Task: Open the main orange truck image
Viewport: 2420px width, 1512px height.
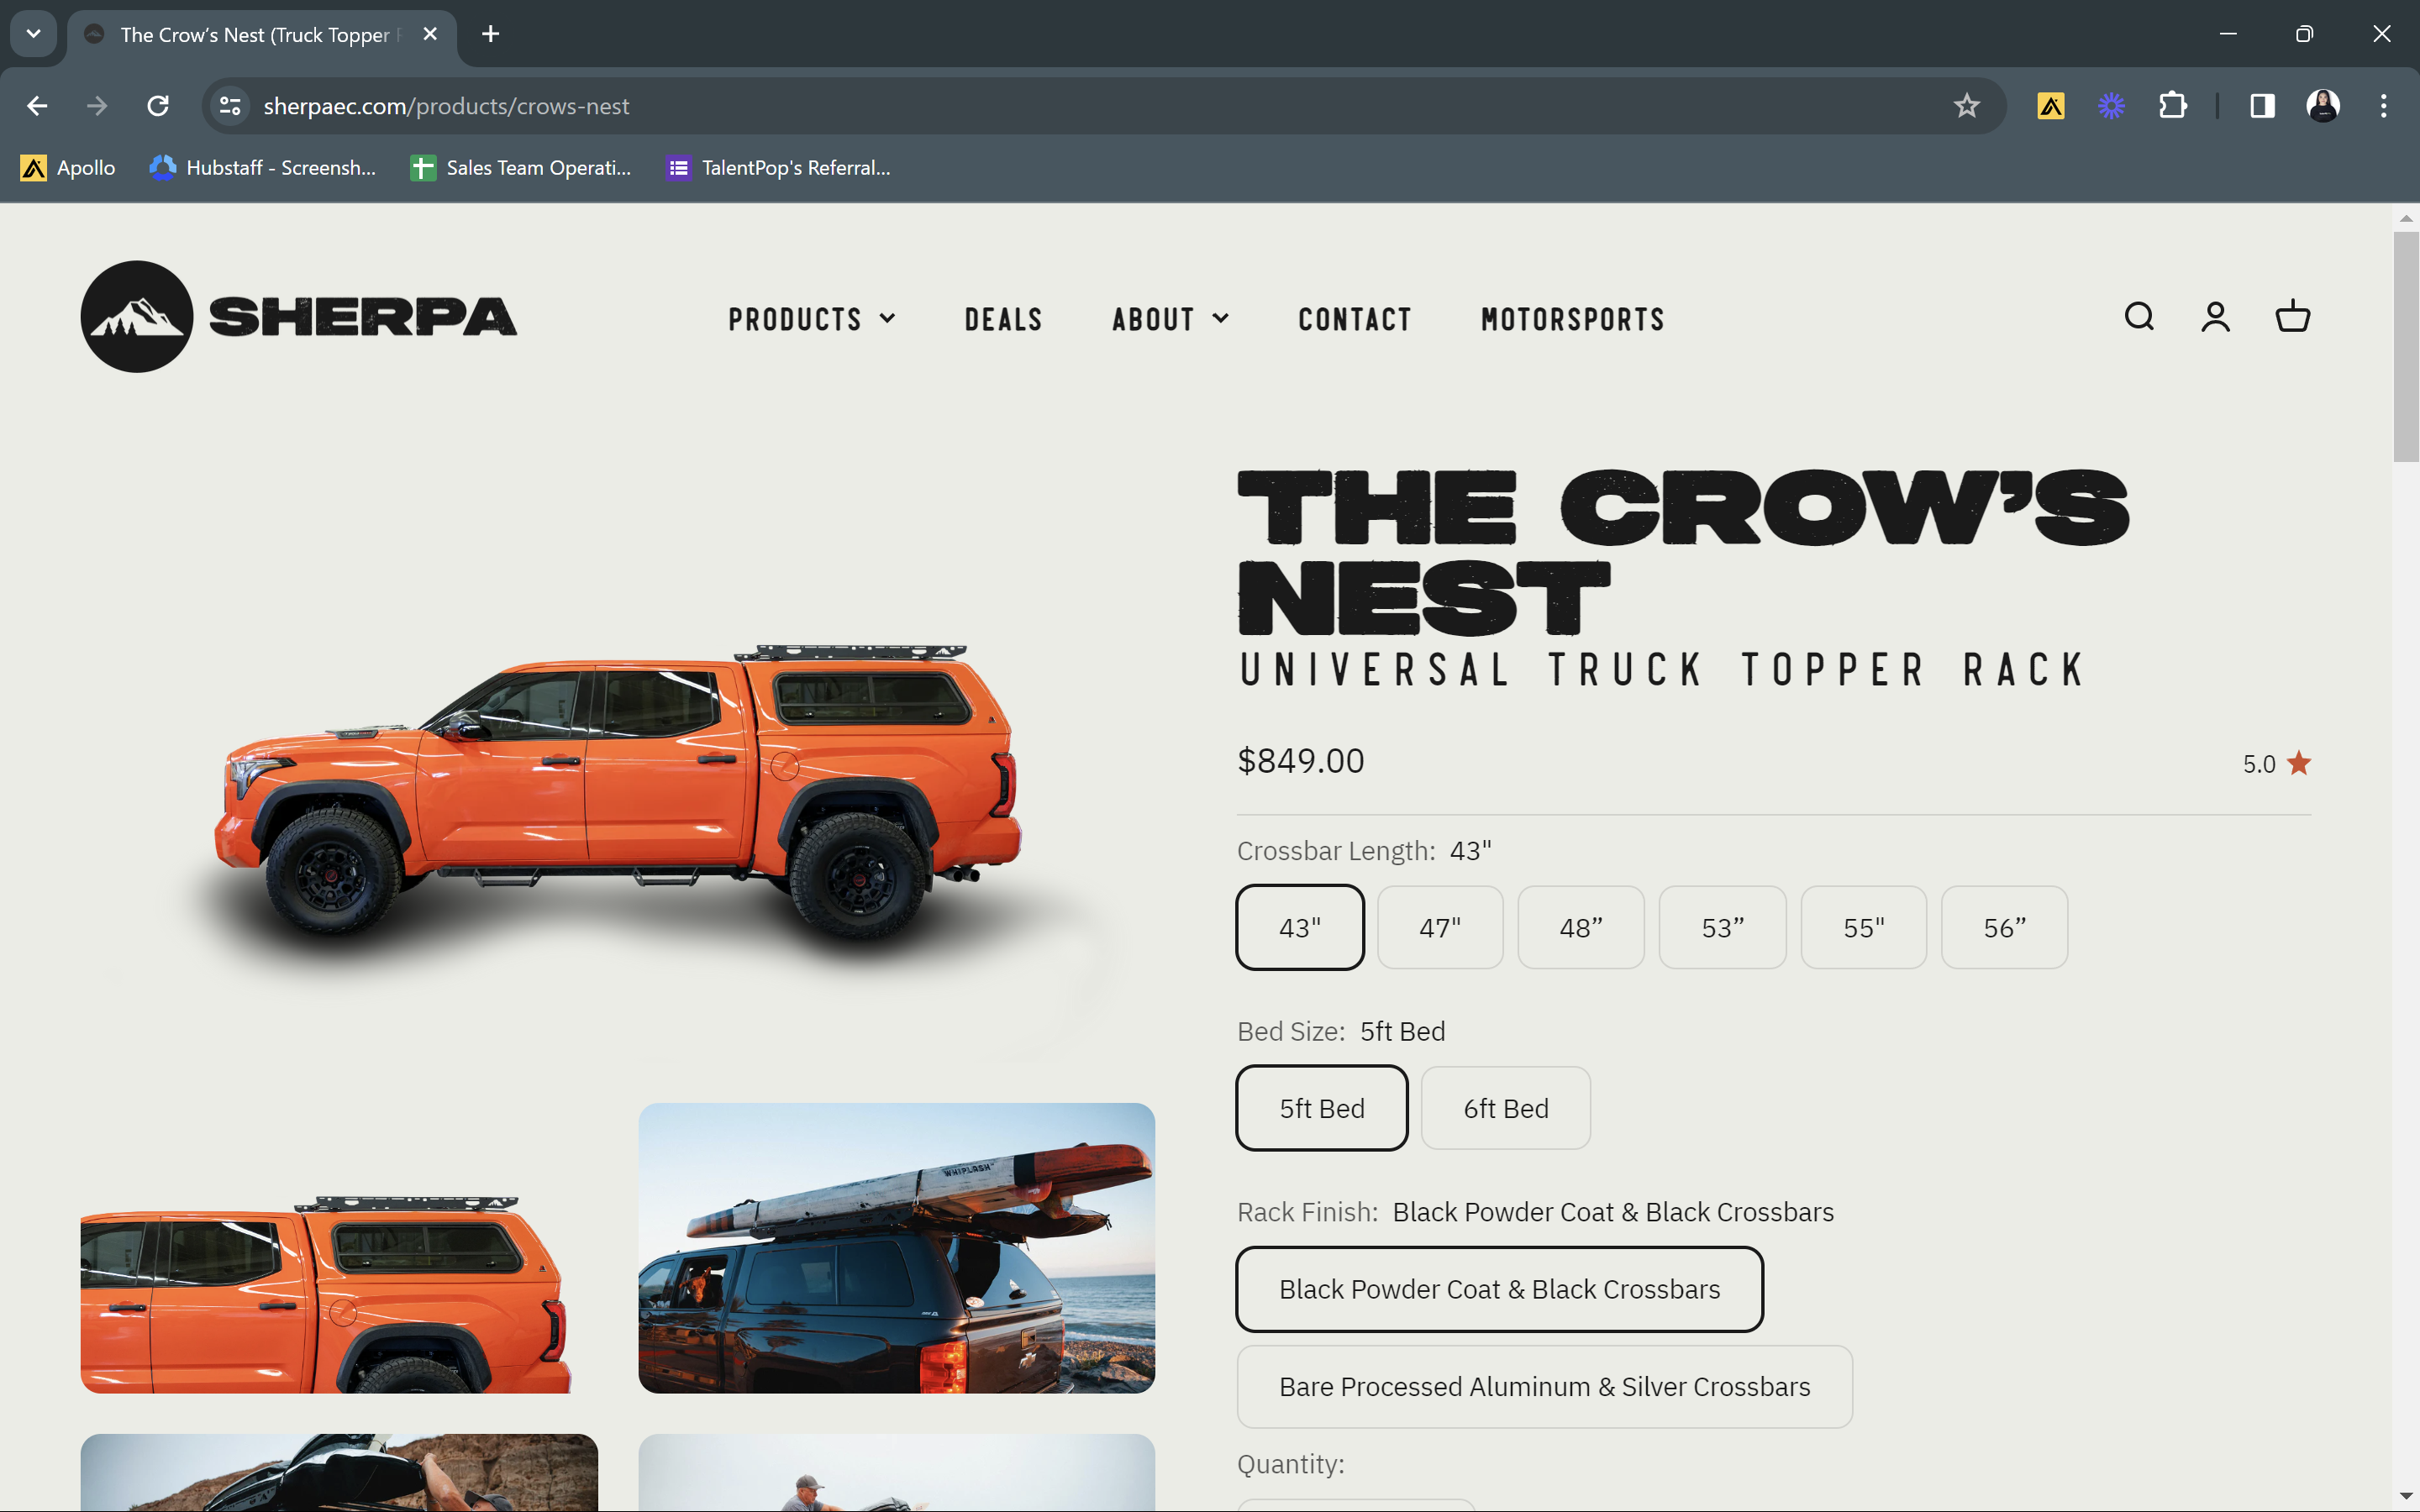Action: click(617, 761)
